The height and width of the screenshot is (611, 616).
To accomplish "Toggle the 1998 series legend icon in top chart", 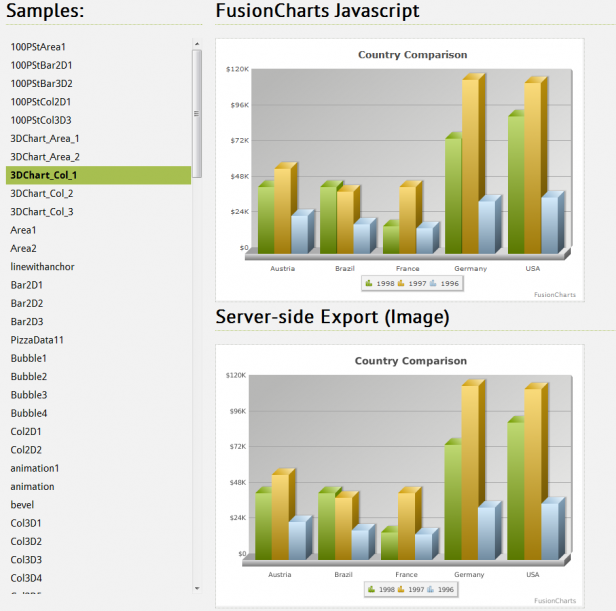I will pos(370,284).
